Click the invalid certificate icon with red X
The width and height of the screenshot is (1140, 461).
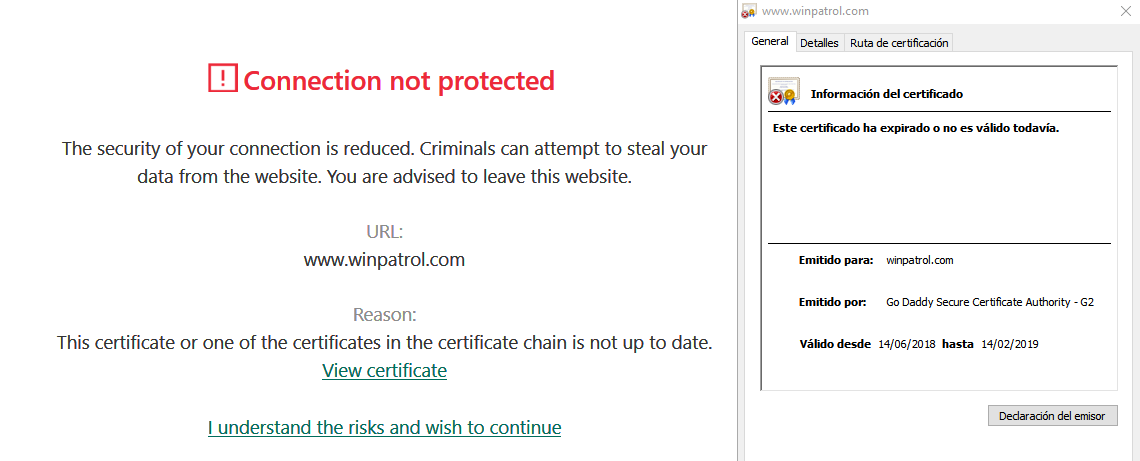pos(782,92)
